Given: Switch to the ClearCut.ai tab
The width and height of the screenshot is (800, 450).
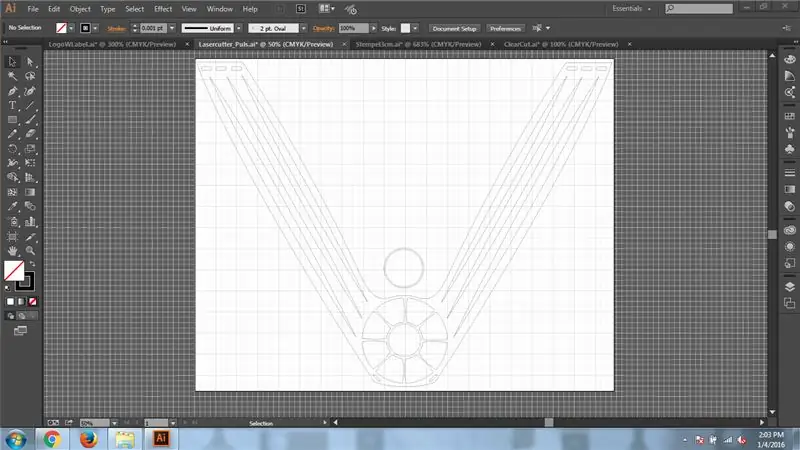Looking at the screenshot, I should [x=561, y=44].
